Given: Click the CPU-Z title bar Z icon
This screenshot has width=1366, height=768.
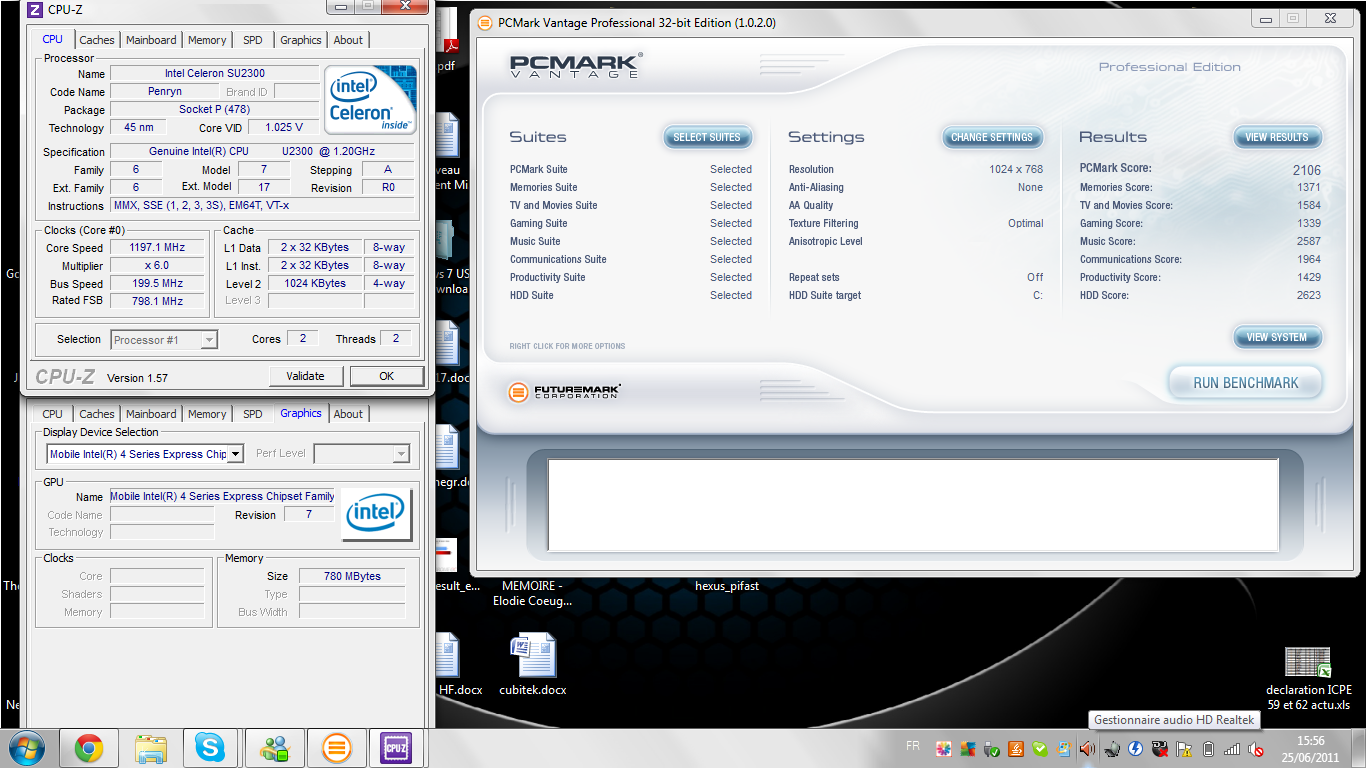Looking at the screenshot, I should click(x=35, y=10).
